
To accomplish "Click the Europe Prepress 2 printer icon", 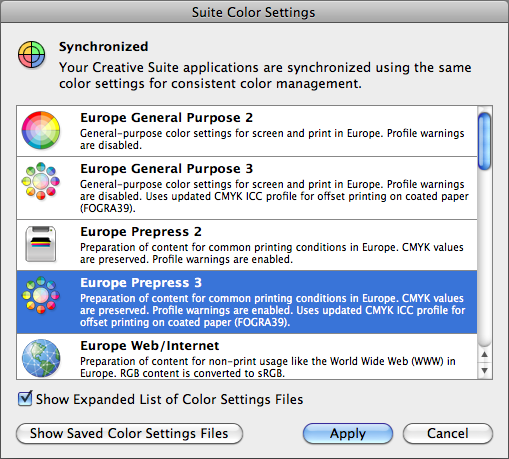I will coord(41,244).
